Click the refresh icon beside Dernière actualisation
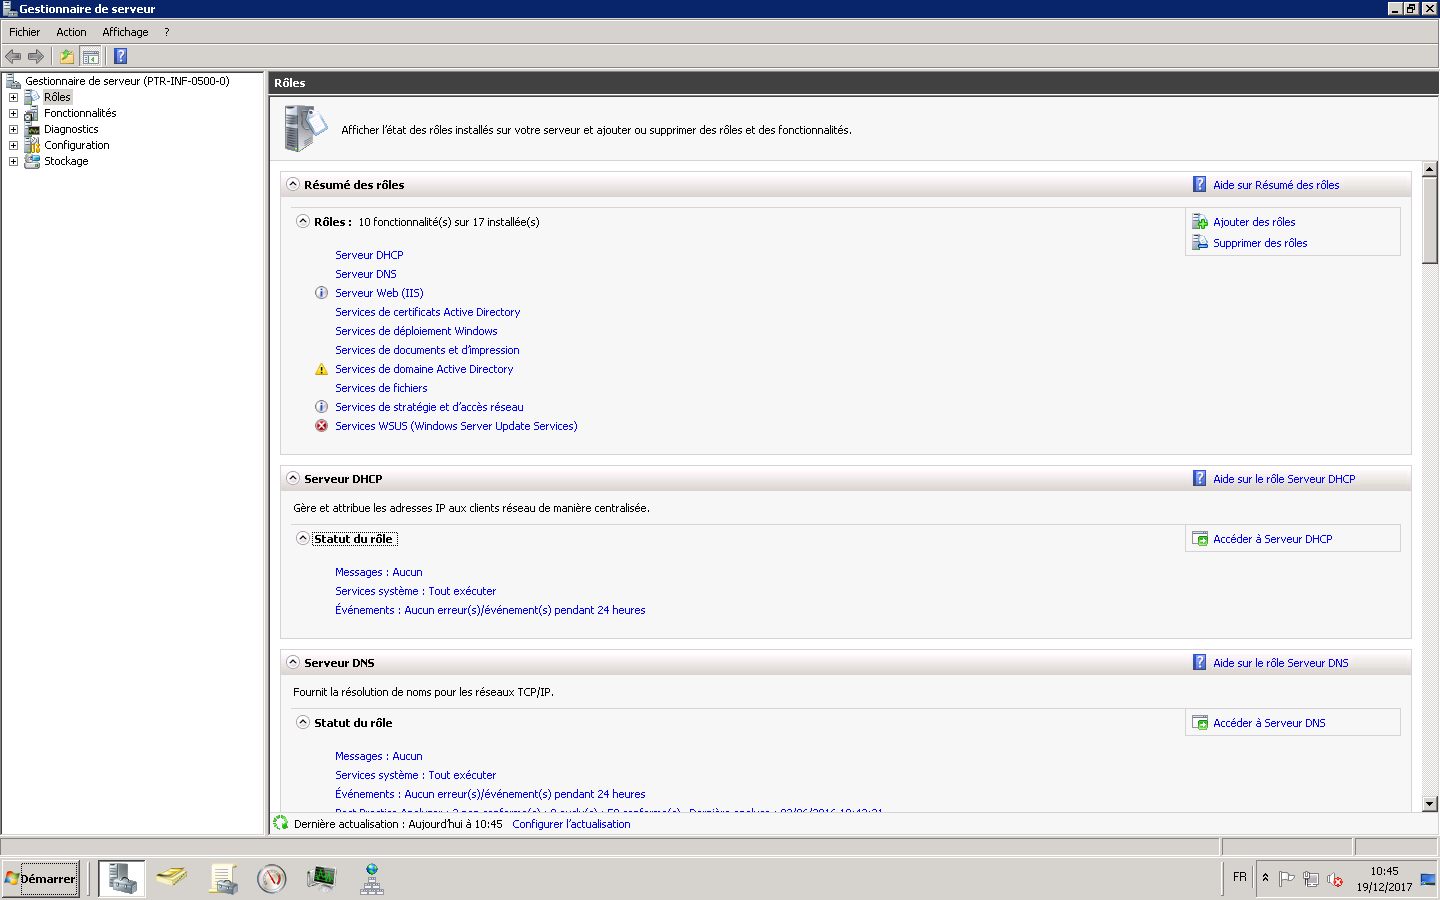Viewport: 1440px width, 900px height. point(281,823)
